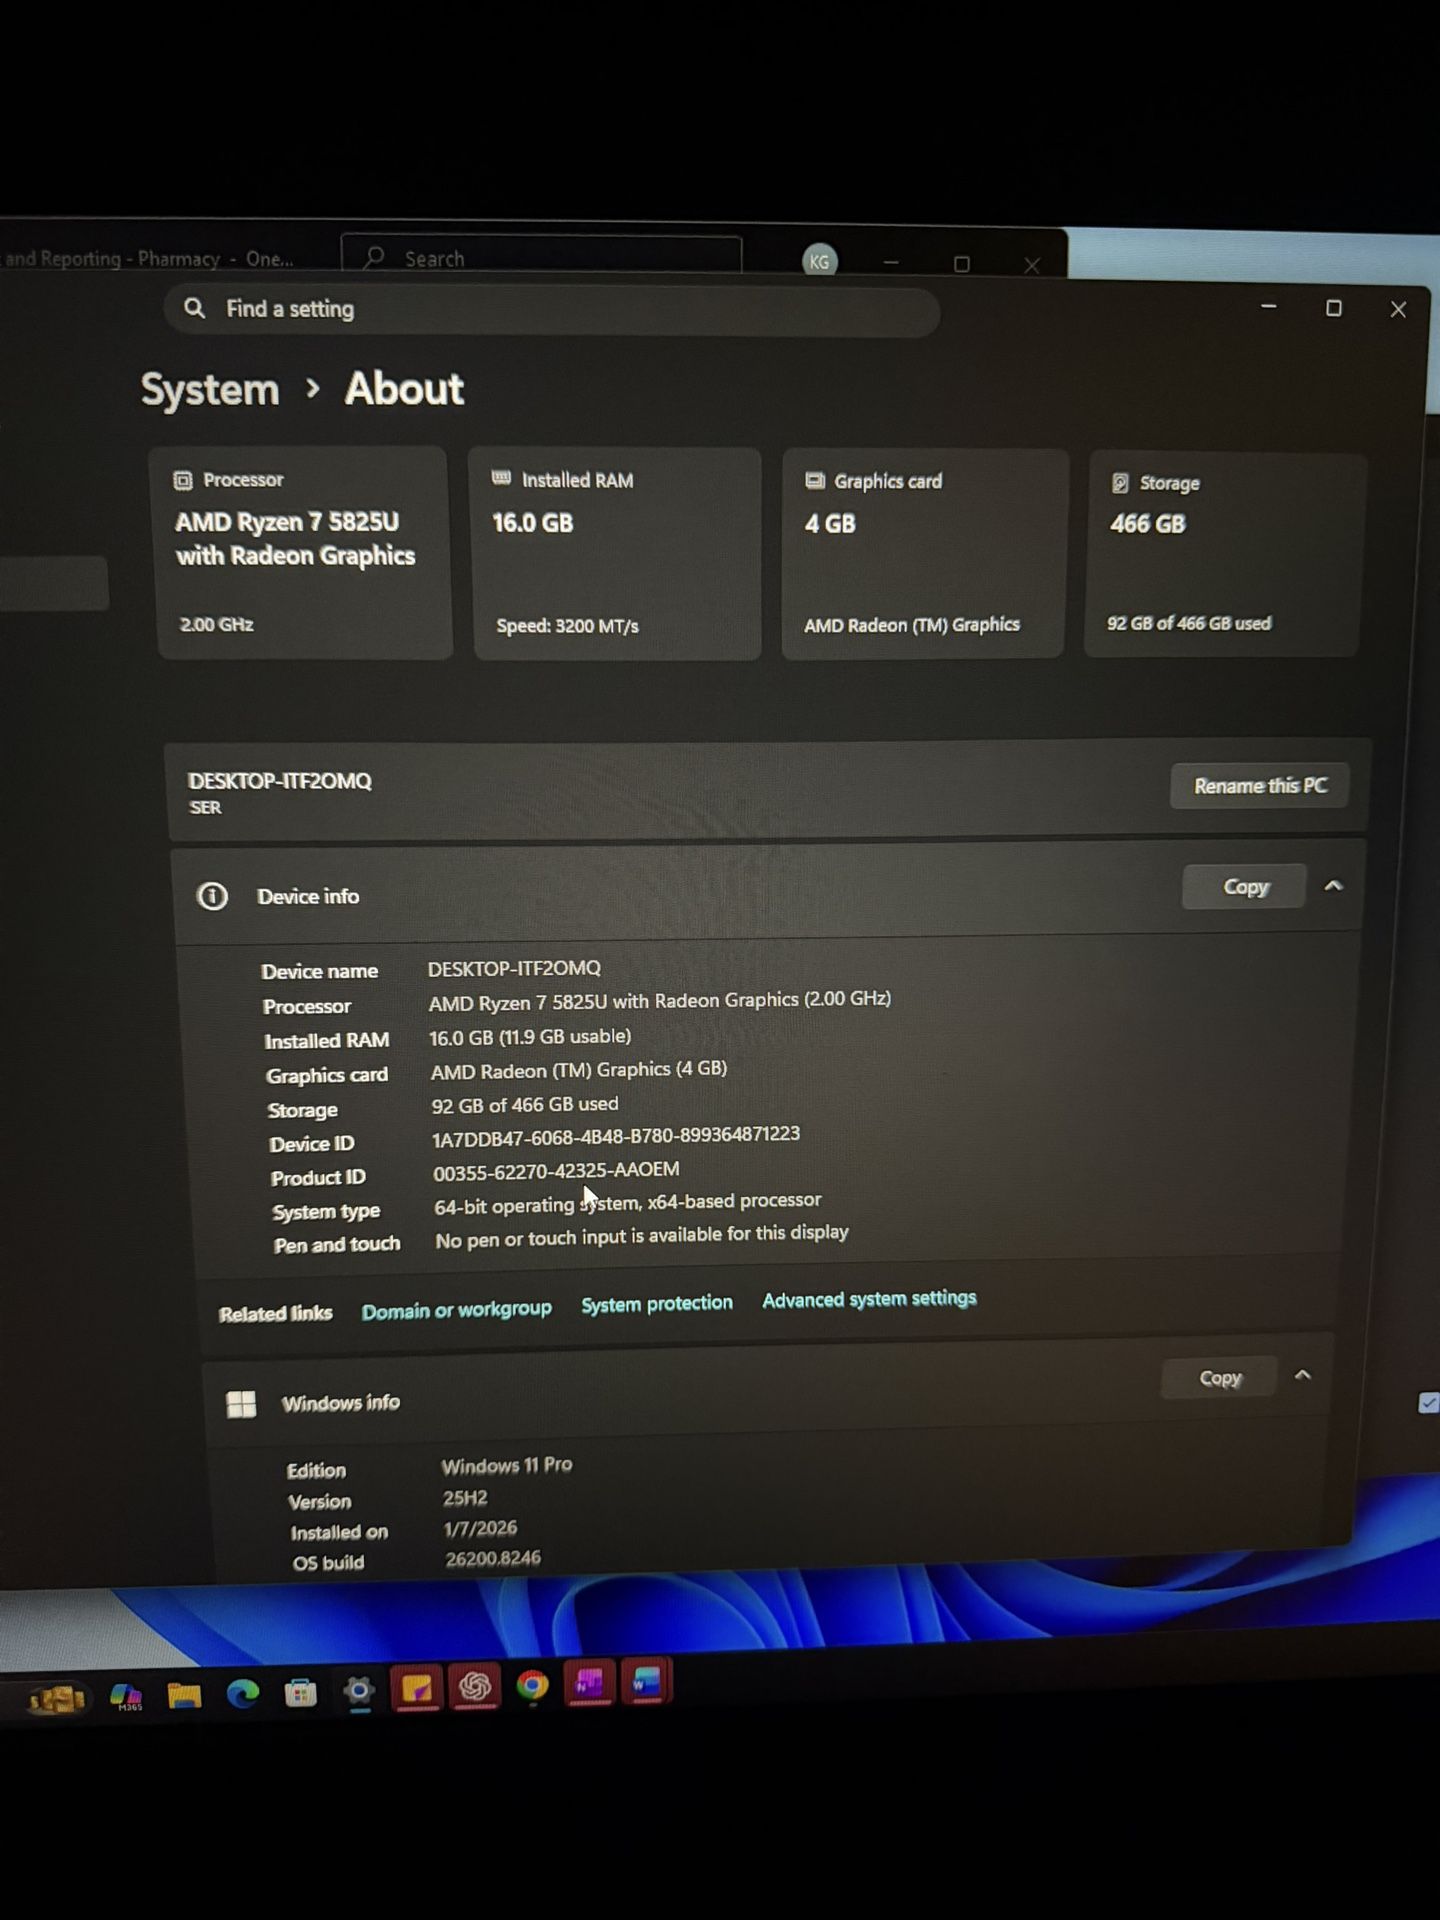Click the Processor chip icon
1440x1920 pixels.
183,480
